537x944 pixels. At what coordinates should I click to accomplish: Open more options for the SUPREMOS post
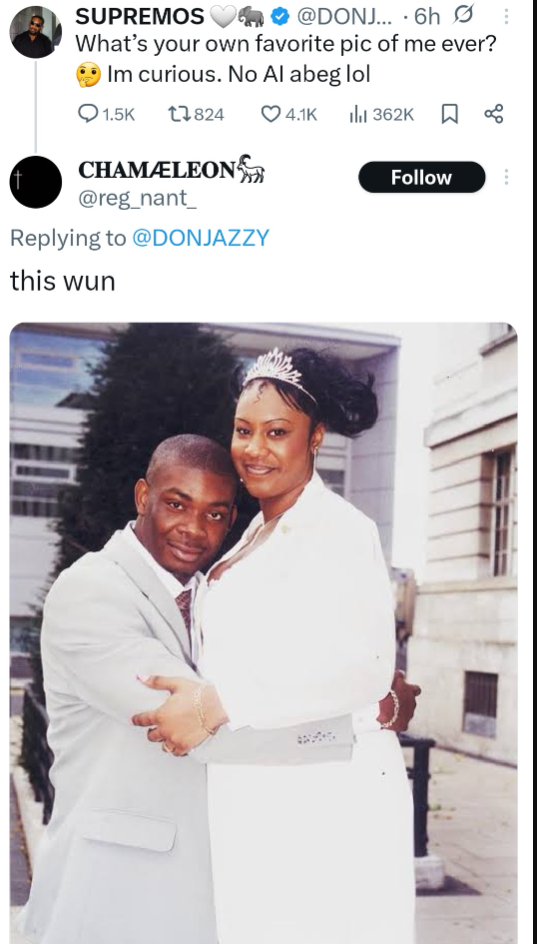506,16
